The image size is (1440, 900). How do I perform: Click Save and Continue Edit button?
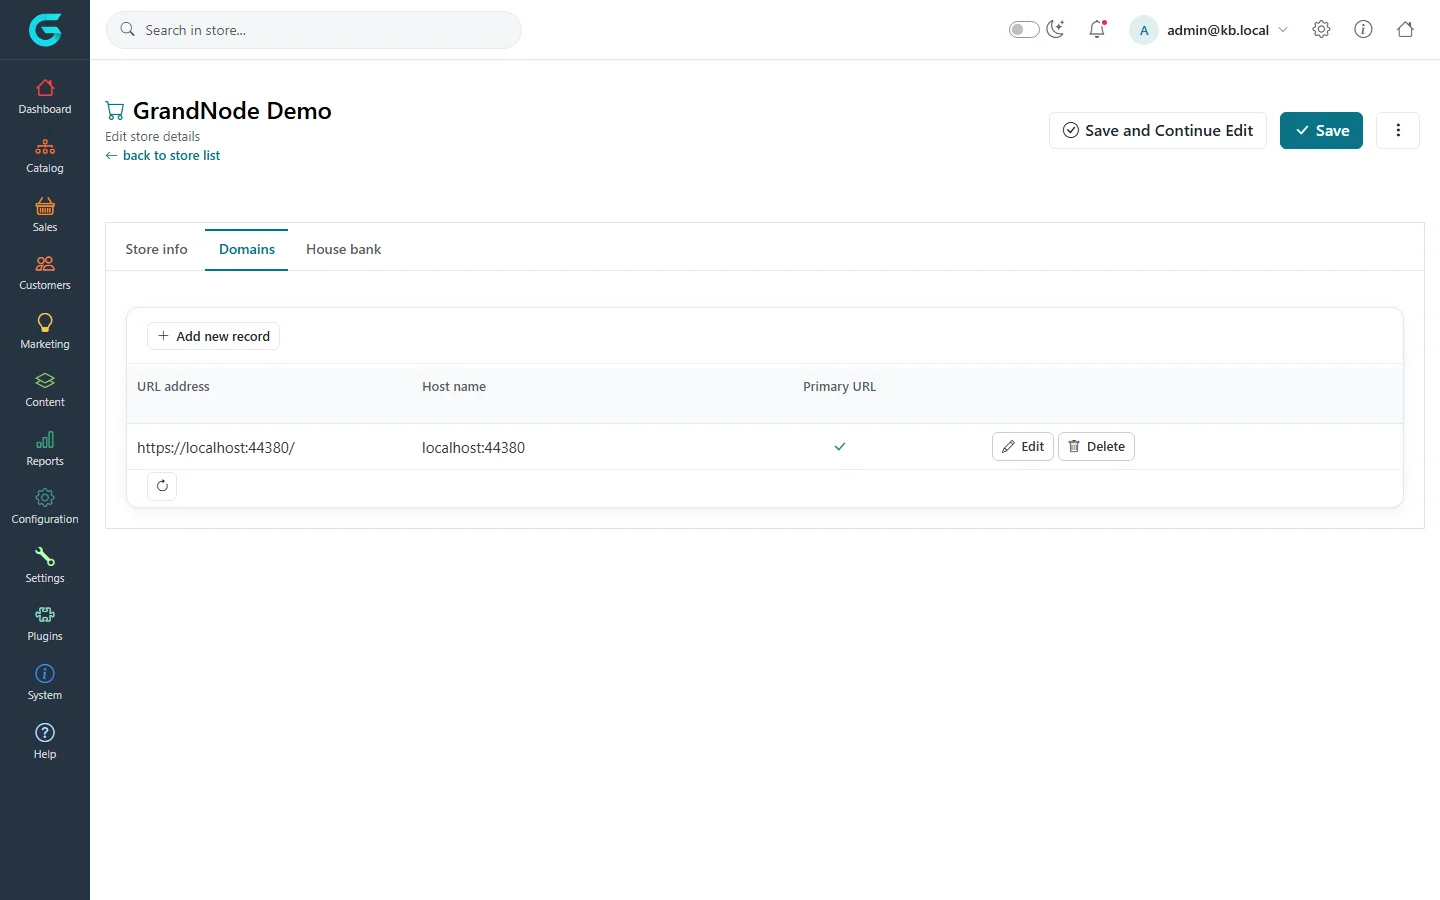click(1158, 130)
